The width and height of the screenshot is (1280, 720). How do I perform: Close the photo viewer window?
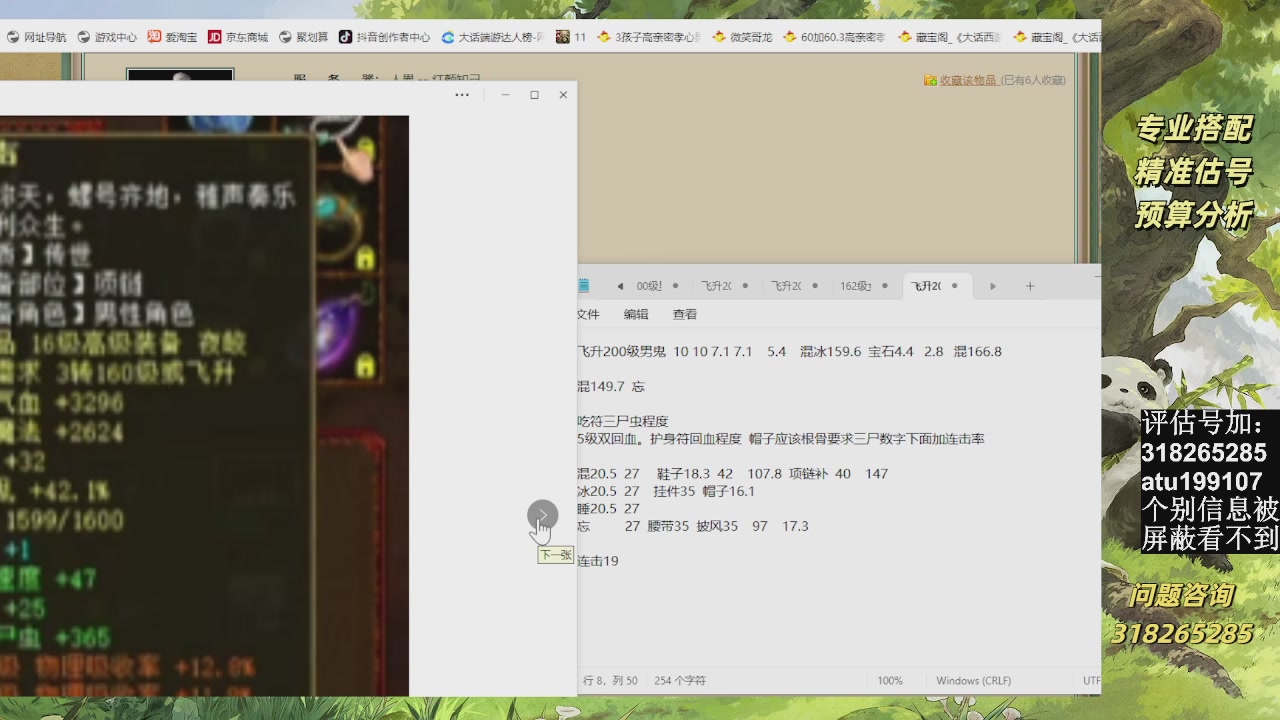tap(563, 95)
